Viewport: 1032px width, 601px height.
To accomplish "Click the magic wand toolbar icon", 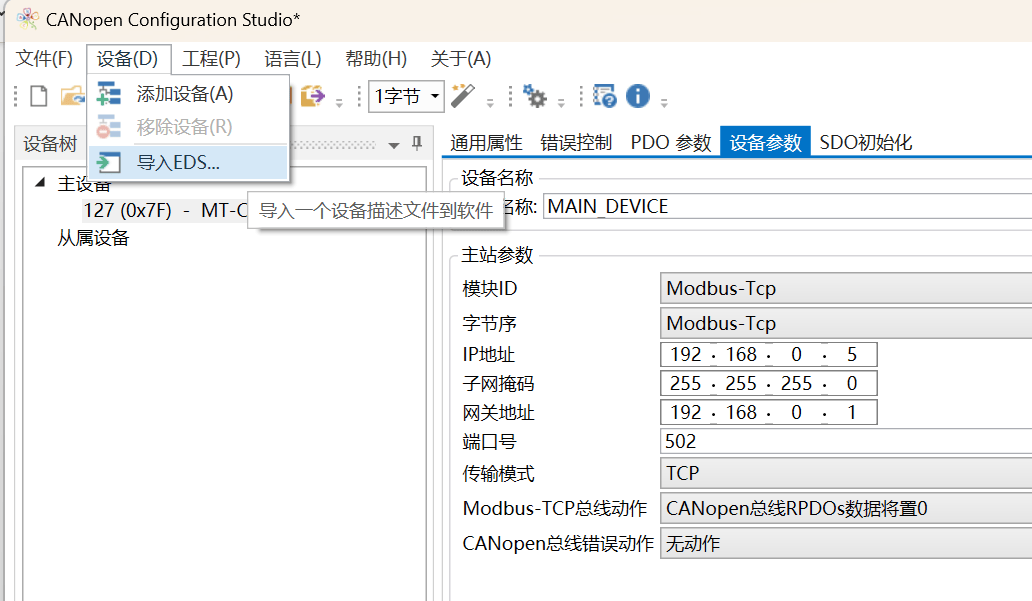I will (x=463, y=96).
